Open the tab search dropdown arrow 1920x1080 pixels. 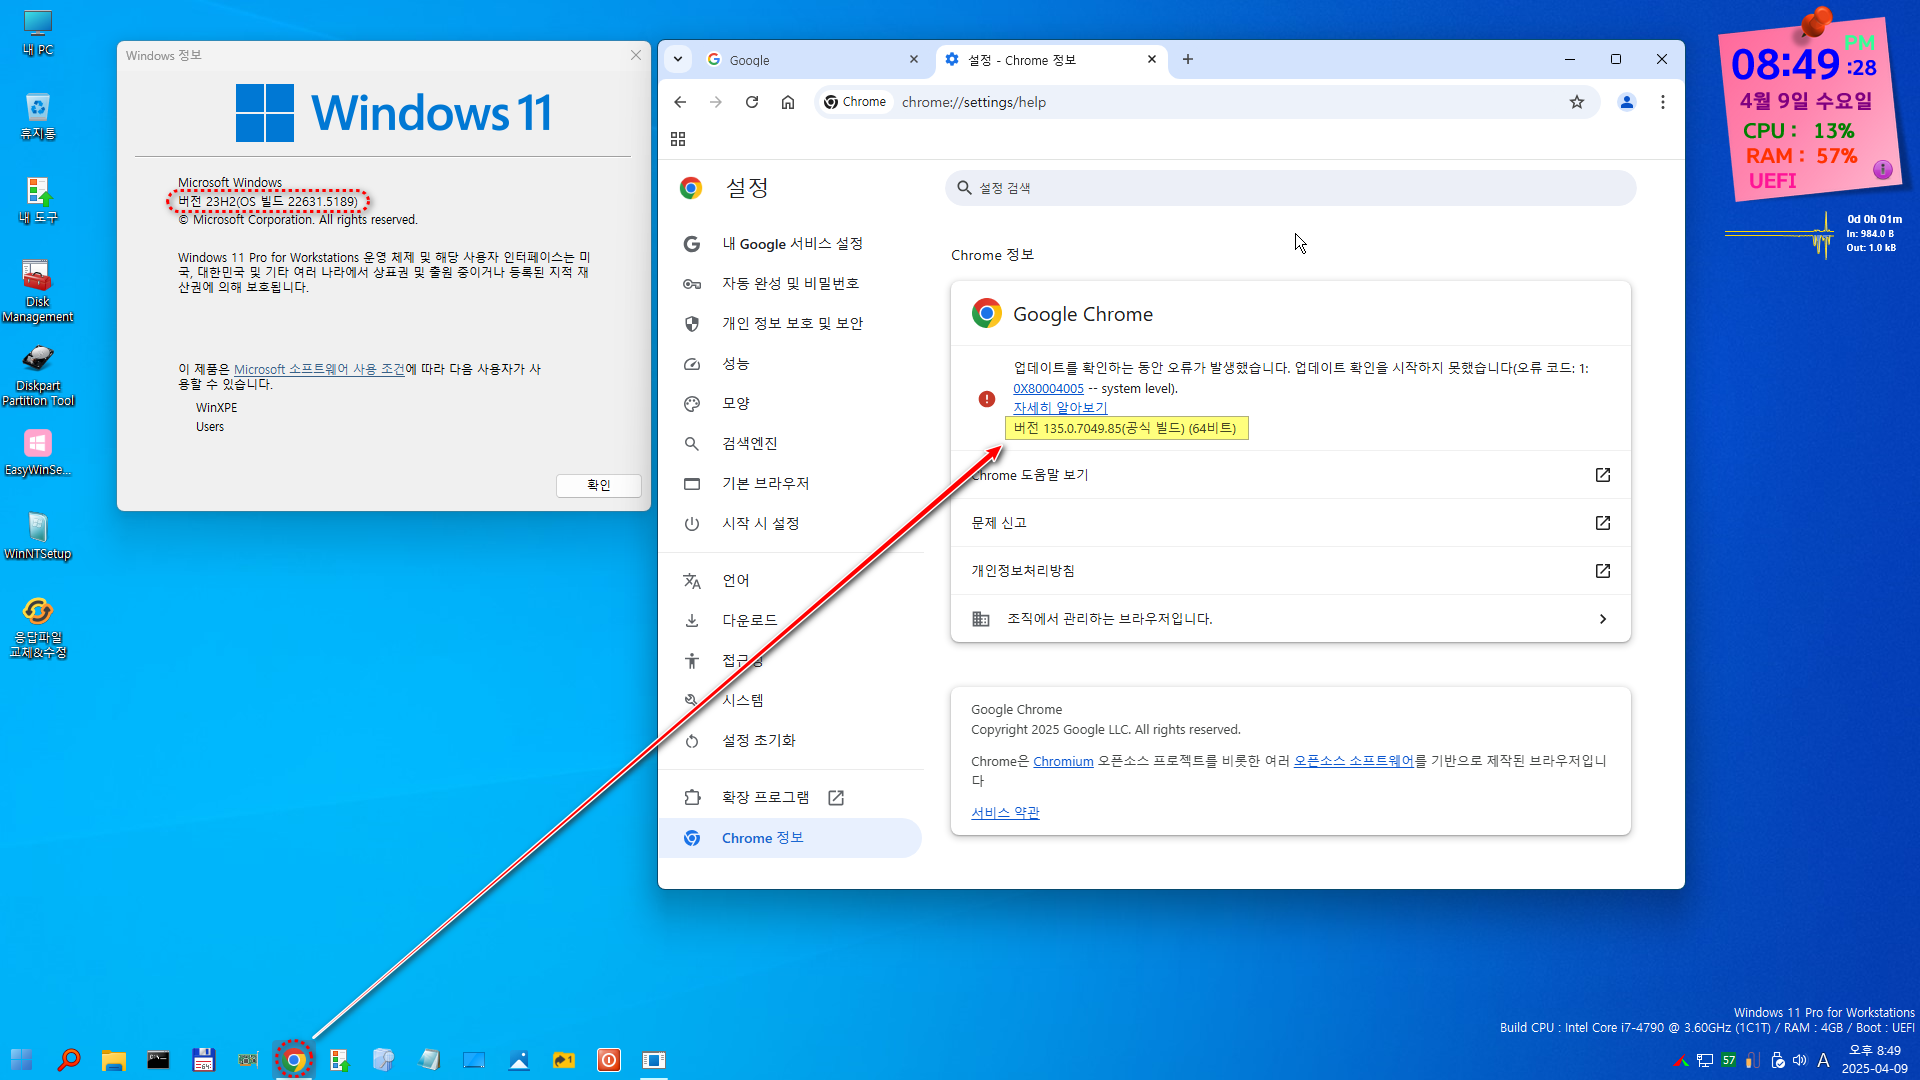click(x=678, y=60)
